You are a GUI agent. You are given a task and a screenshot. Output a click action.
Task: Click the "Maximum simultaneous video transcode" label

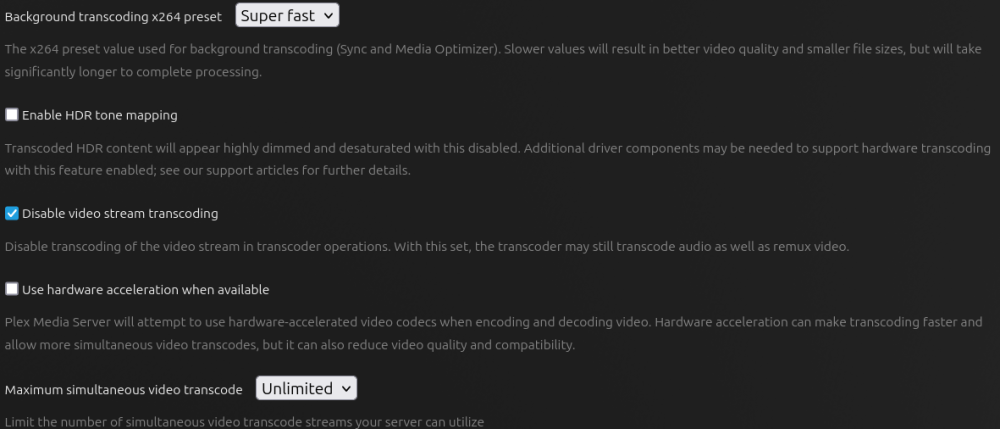coord(124,389)
